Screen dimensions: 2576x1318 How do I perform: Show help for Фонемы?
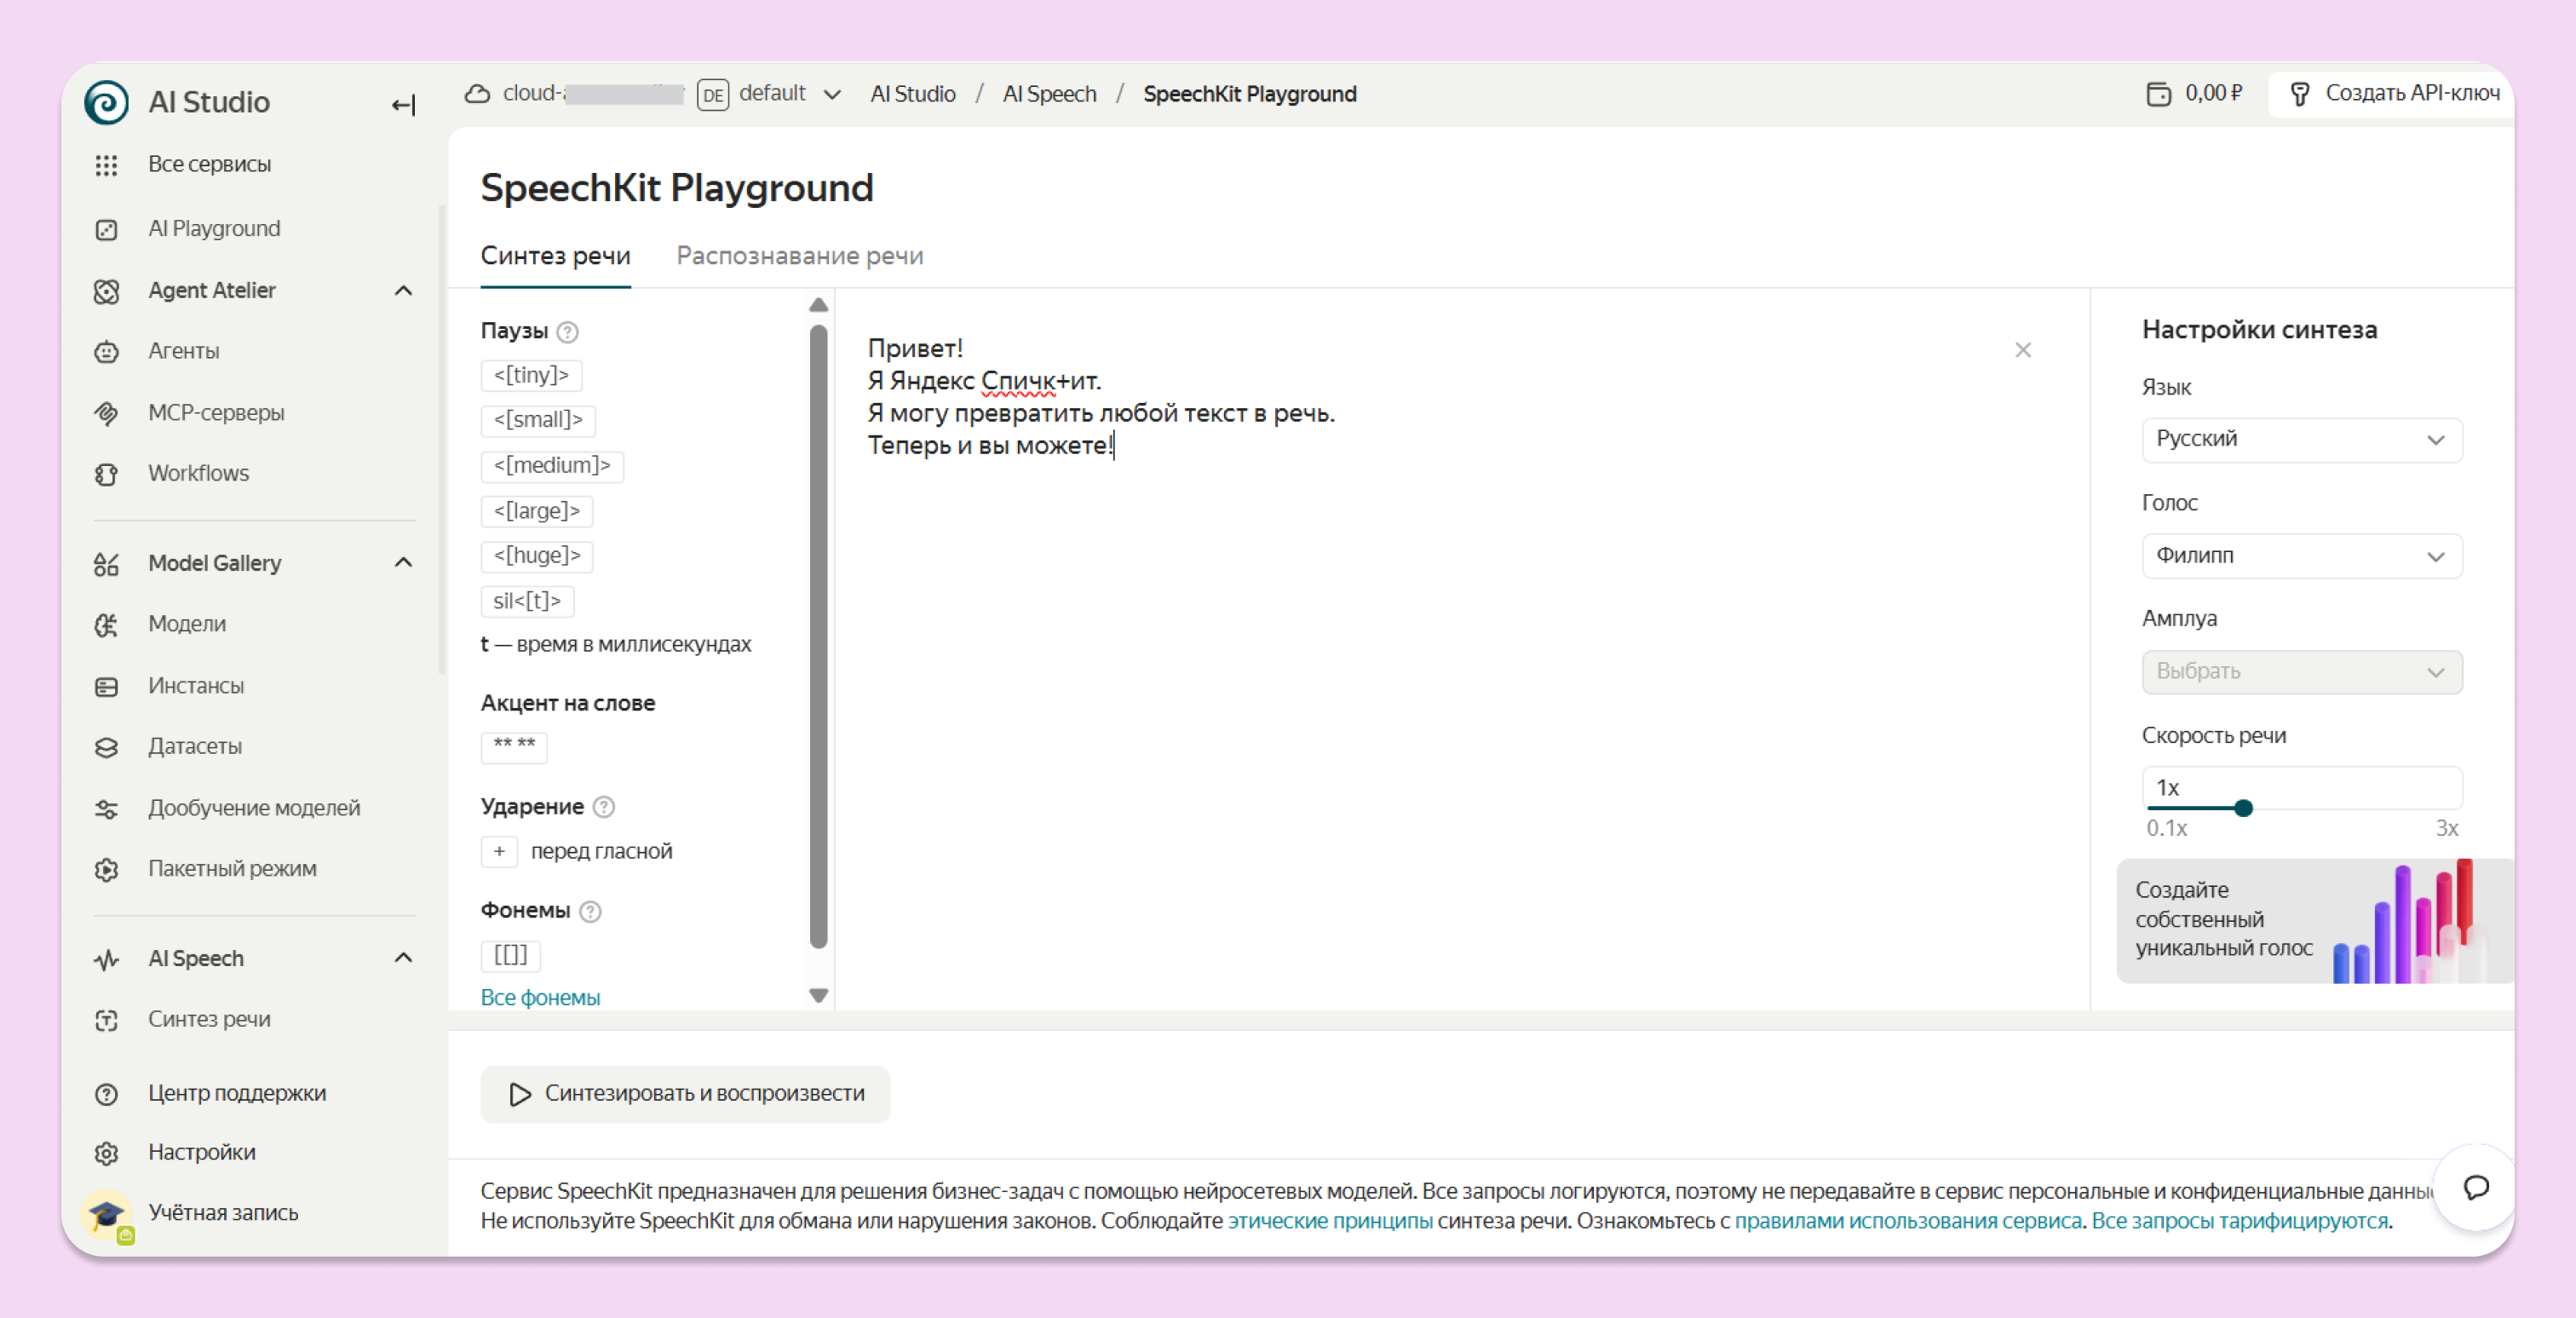[591, 911]
